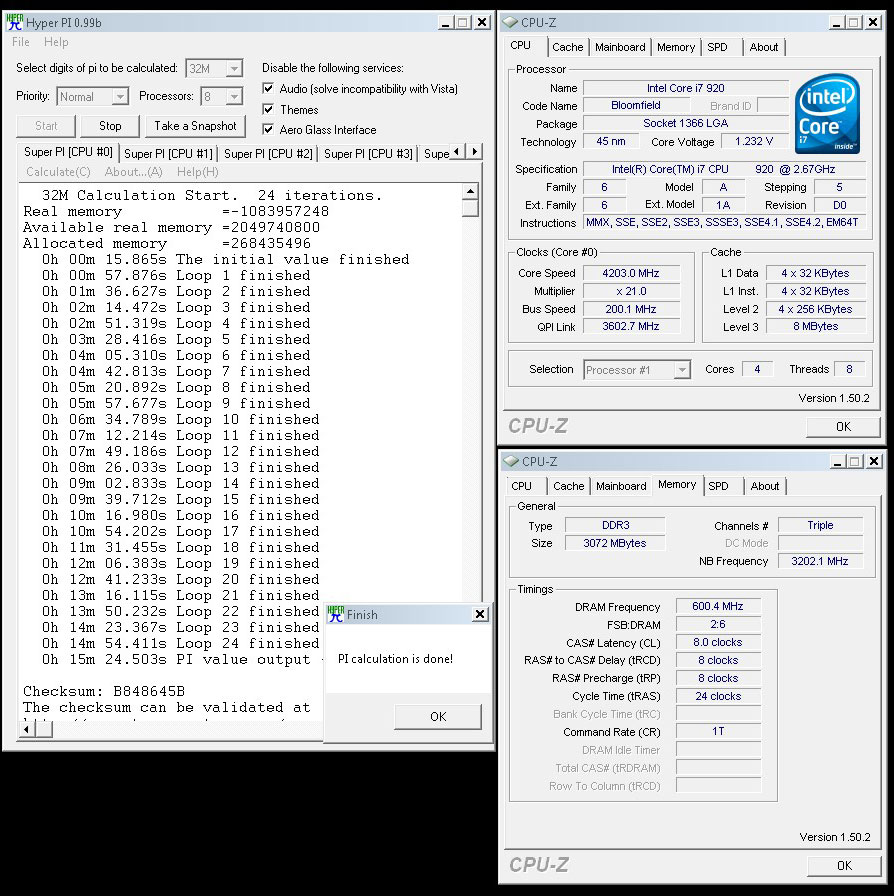Viewport: 894px width, 896px height.
Task: Click the NB Frequency value 3202.1 MHz
Action: [x=820, y=561]
